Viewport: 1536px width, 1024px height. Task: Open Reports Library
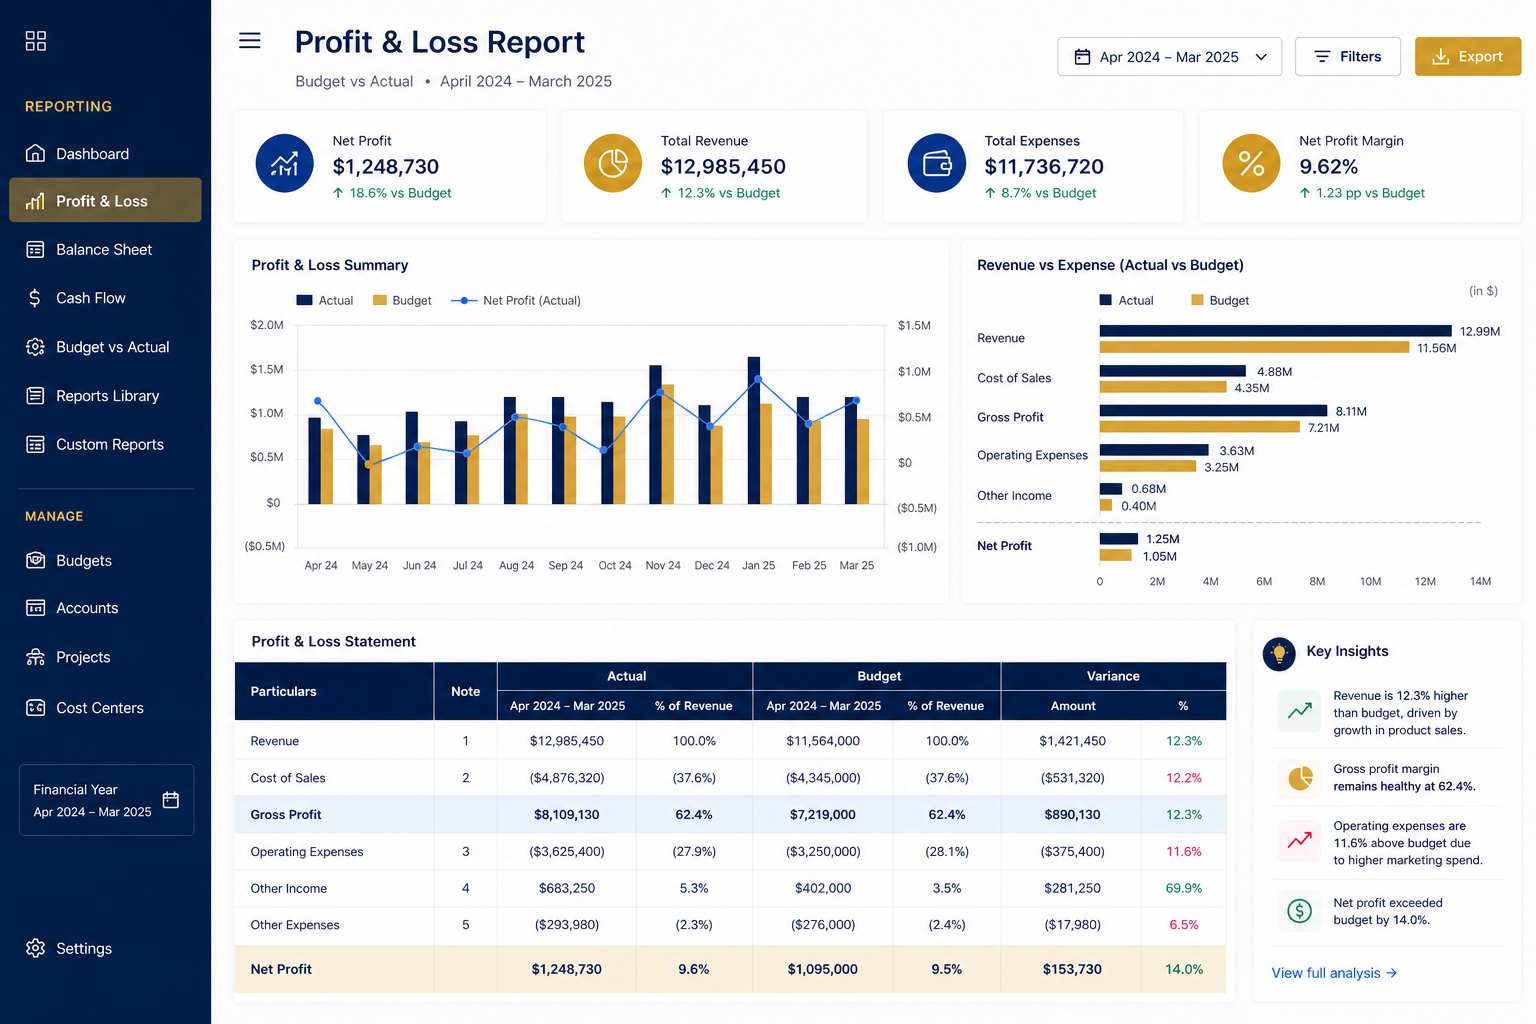pyautogui.click(x=105, y=395)
